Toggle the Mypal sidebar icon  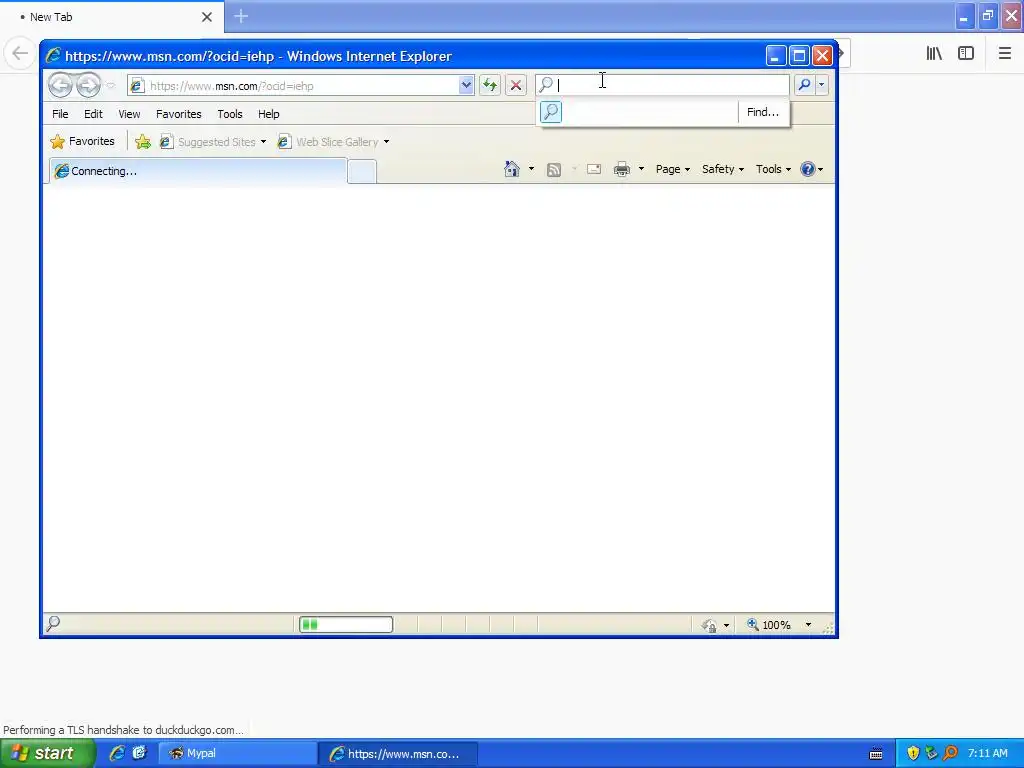click(966, 53)
